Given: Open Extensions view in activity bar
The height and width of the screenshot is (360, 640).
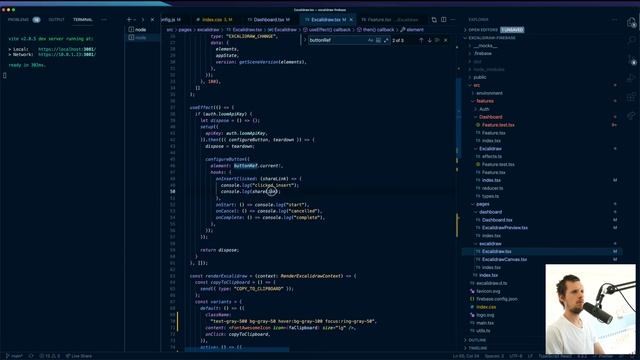Looking at the screenshot, I should tap(632, 97).
